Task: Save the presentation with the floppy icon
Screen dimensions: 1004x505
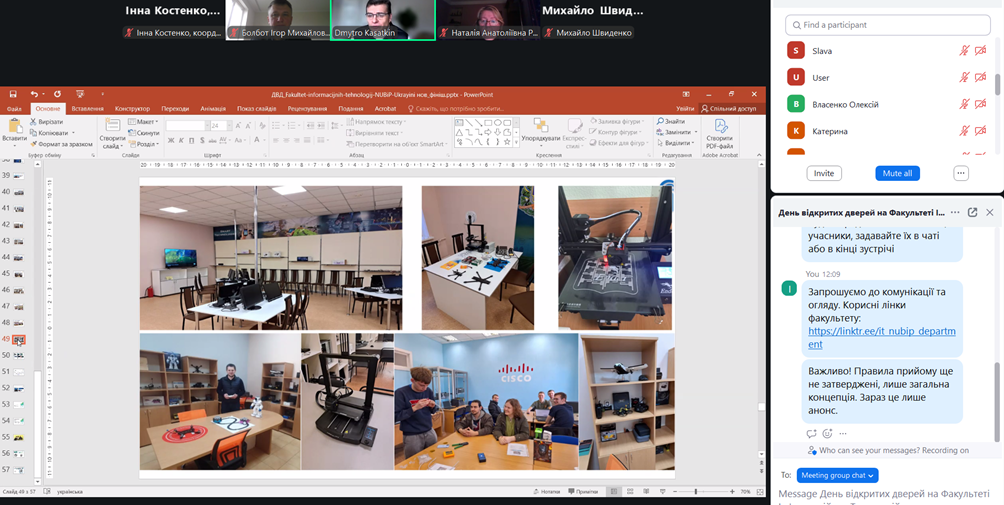Action: click(x=13, y=94)
